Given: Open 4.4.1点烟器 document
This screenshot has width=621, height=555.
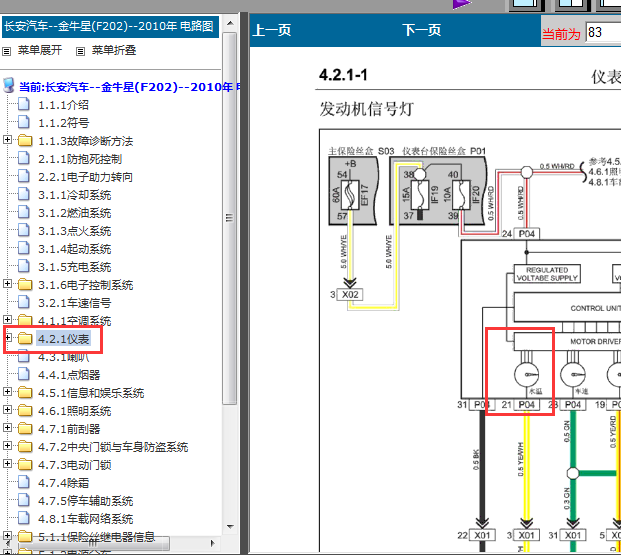Looking at the screenshot, I should pyautogui.click(x=69, y=375).
